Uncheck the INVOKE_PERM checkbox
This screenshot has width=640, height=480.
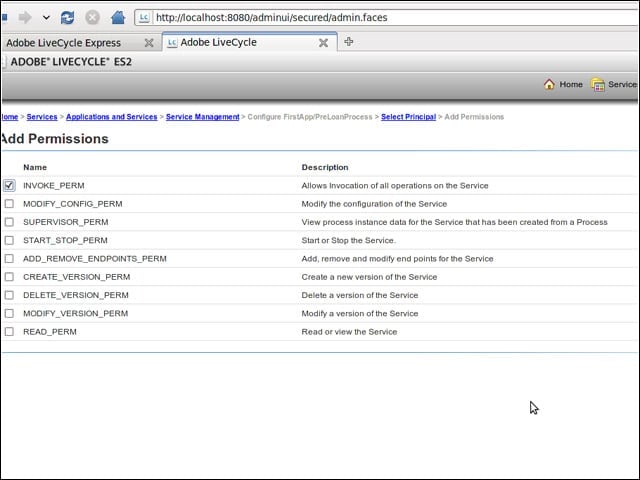(x=9, y=185)
